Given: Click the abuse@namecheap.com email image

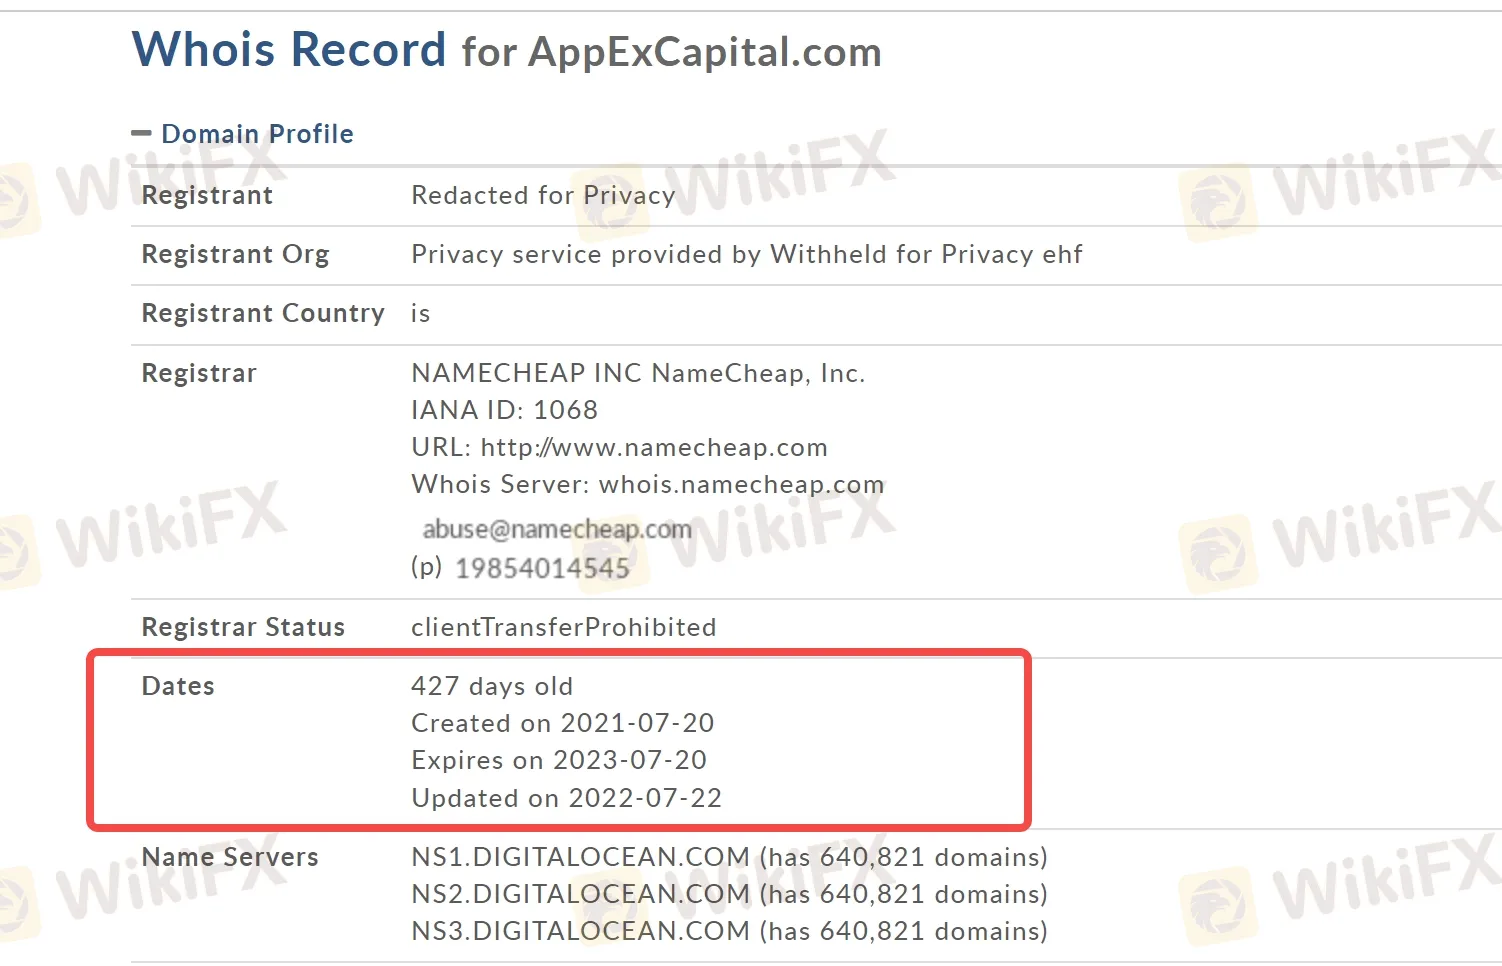Looking at the screenshot, I should pyautogui.click(x=557, y=529).
